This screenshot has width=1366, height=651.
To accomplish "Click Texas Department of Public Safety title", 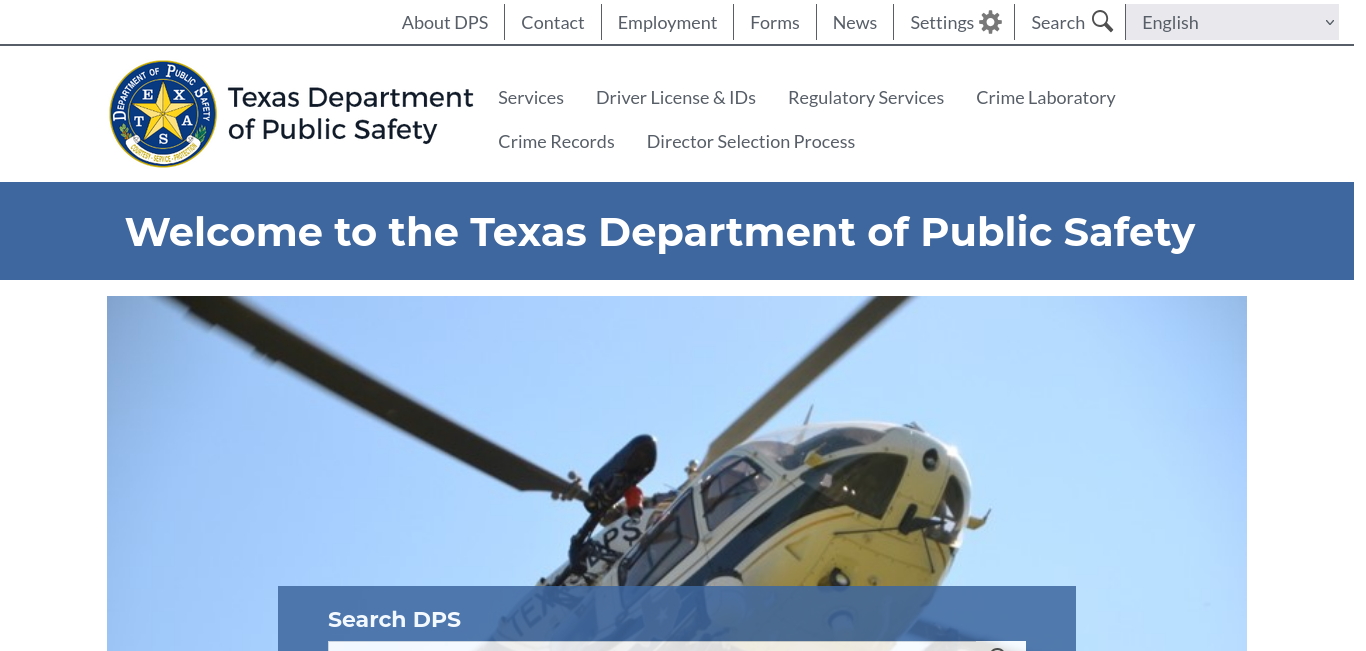I will pos(350,113).
